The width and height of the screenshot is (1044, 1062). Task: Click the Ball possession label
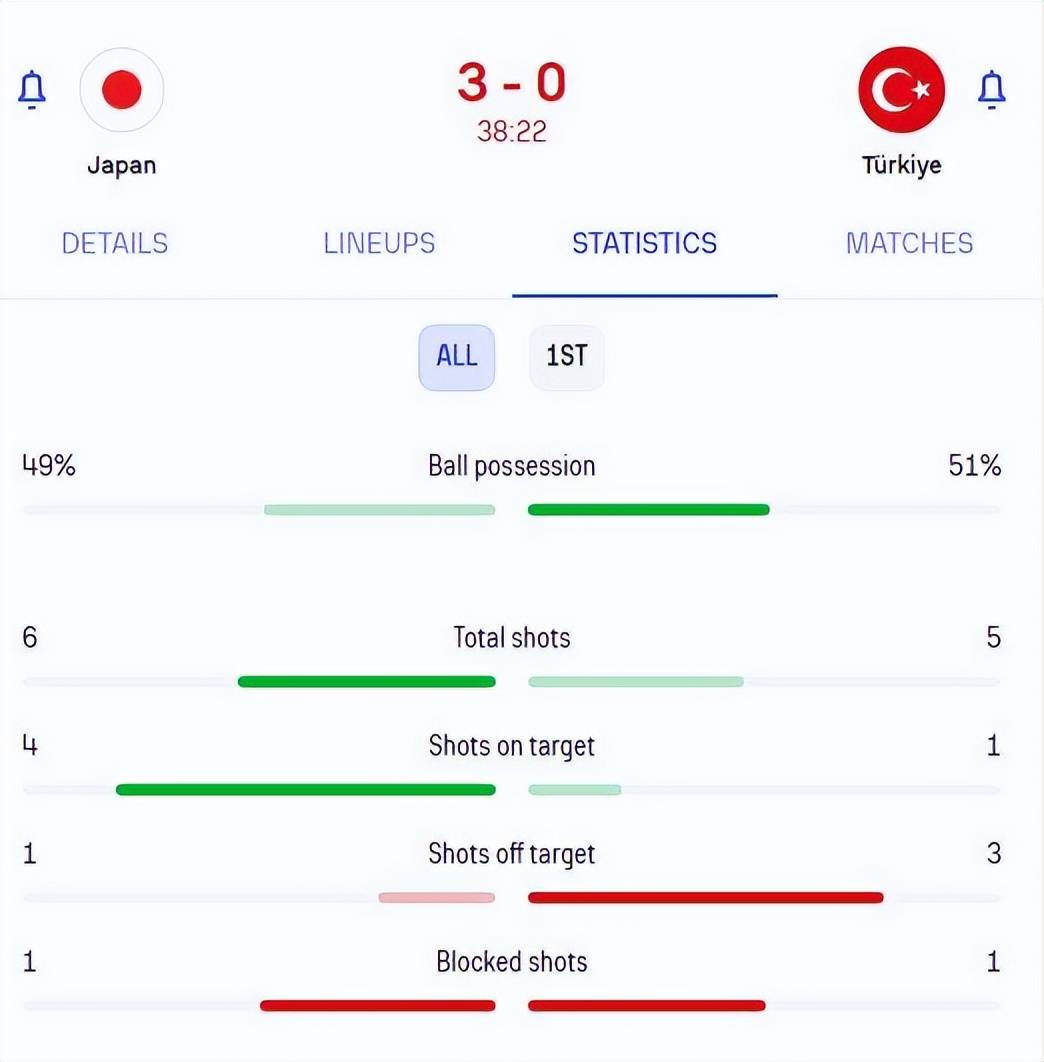(511, 466)
